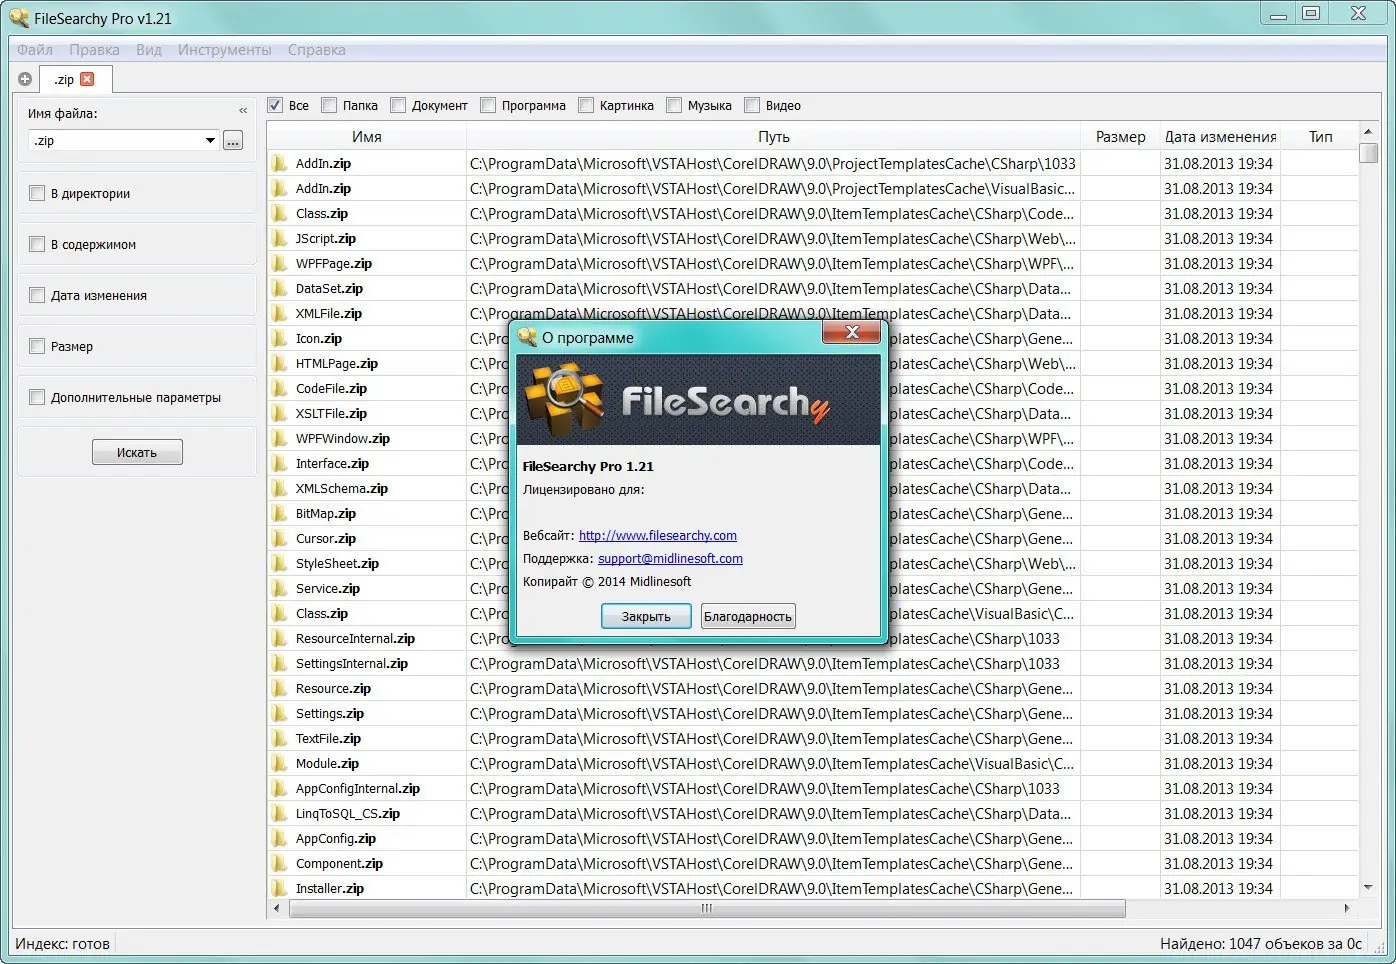The image size is (1396, 964).
Task: Click the 'Найдено: 1047 объектов' status text
Action: coord(1261,943)
